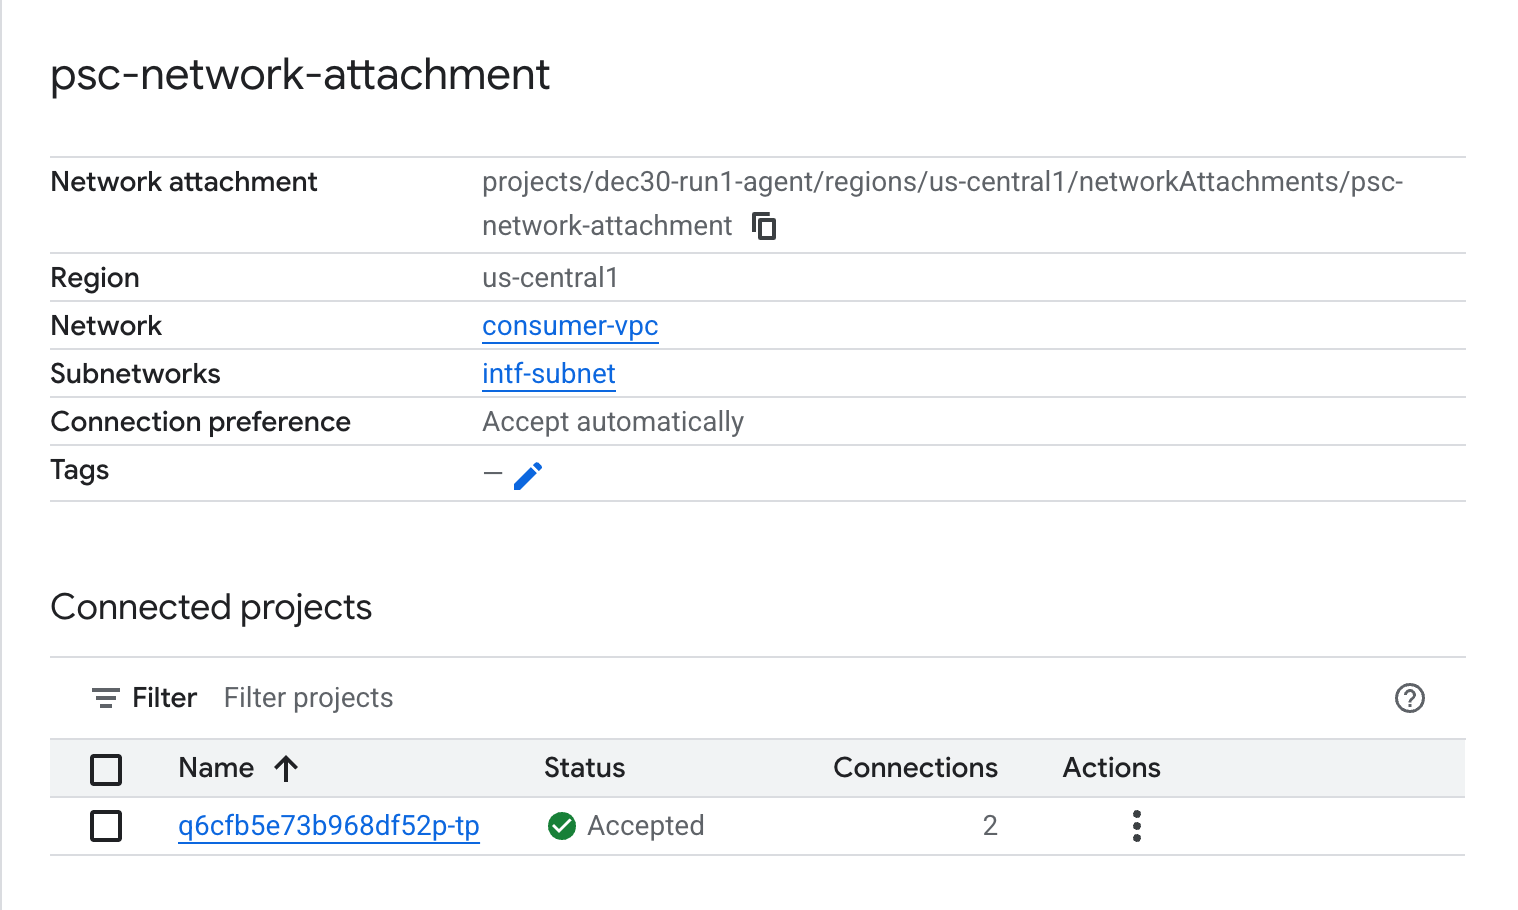Screen dimensions: 1518x910
Task: Click the Connections count value 2
Action: [x=990, y=826]
